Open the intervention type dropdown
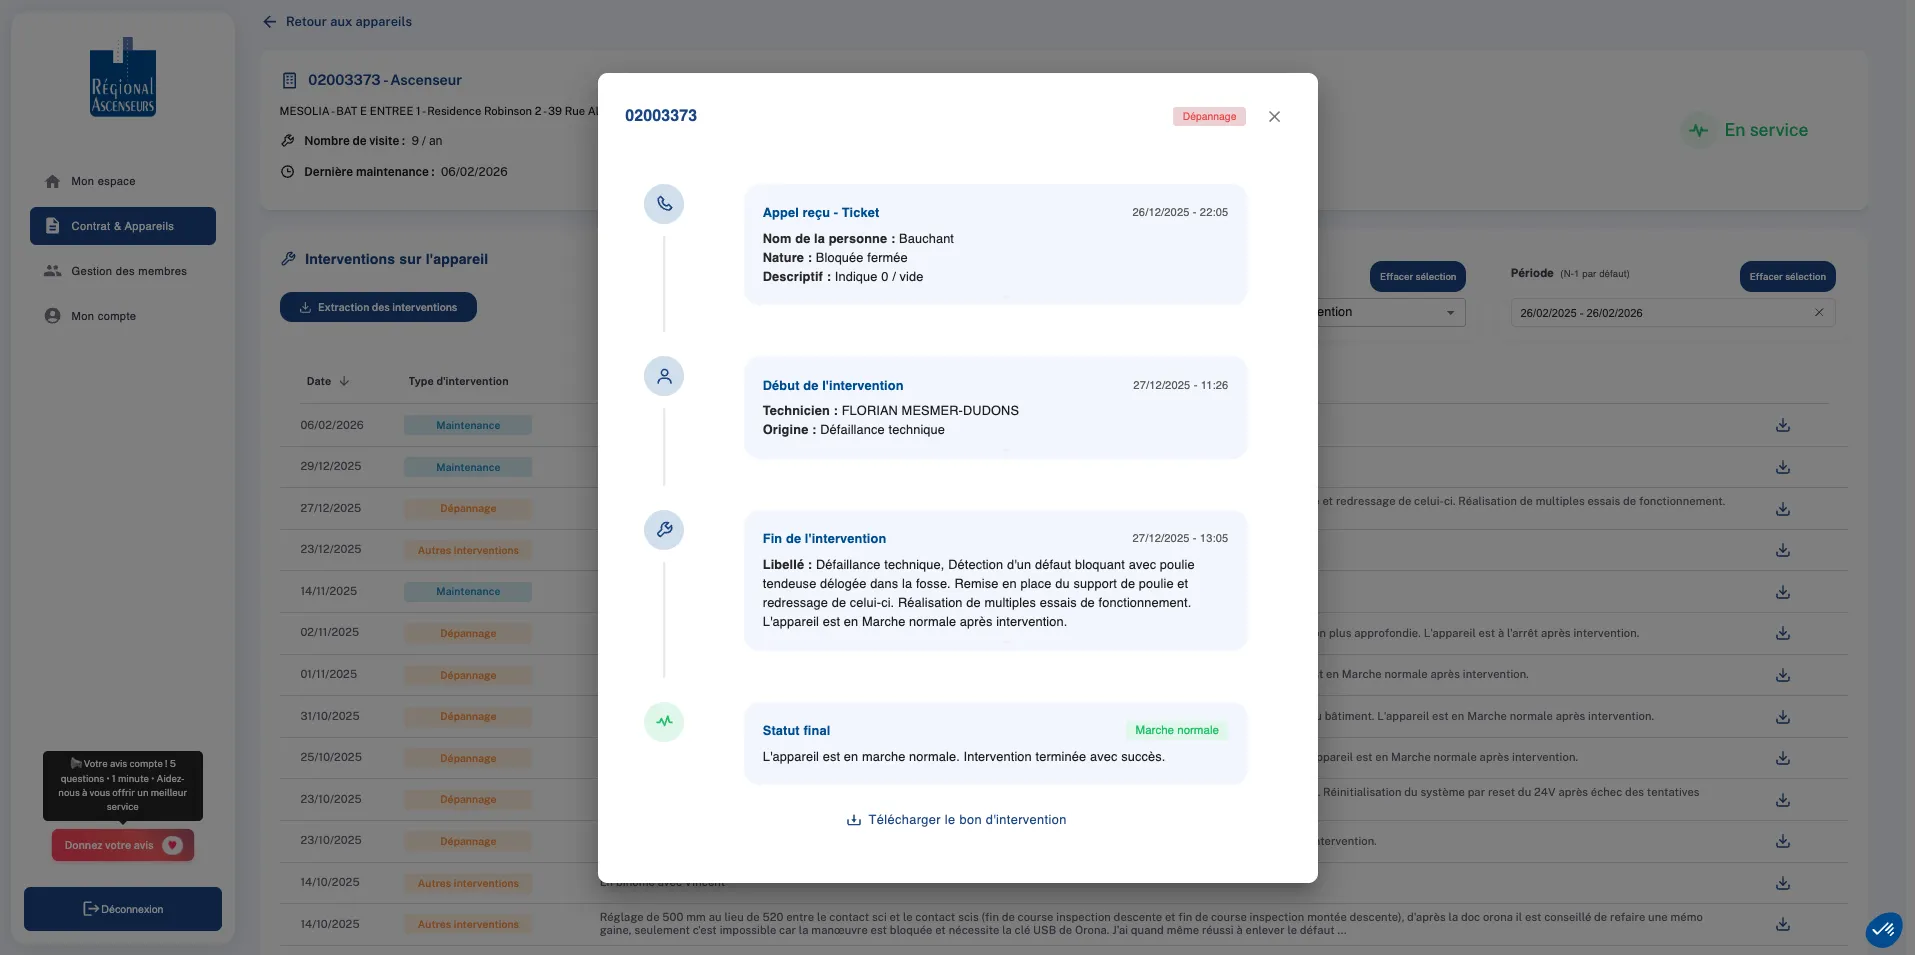1915x955 pixels. [1451, 312]
